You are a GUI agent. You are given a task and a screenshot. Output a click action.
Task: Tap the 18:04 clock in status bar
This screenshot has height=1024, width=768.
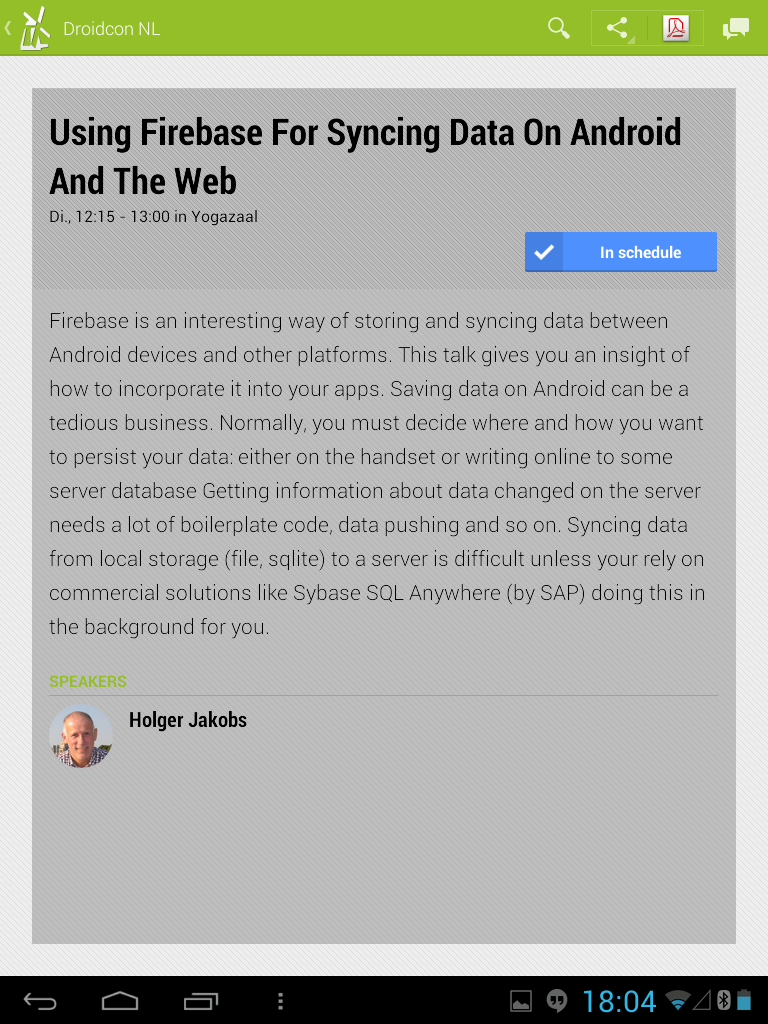click(x=618, y=1001)
